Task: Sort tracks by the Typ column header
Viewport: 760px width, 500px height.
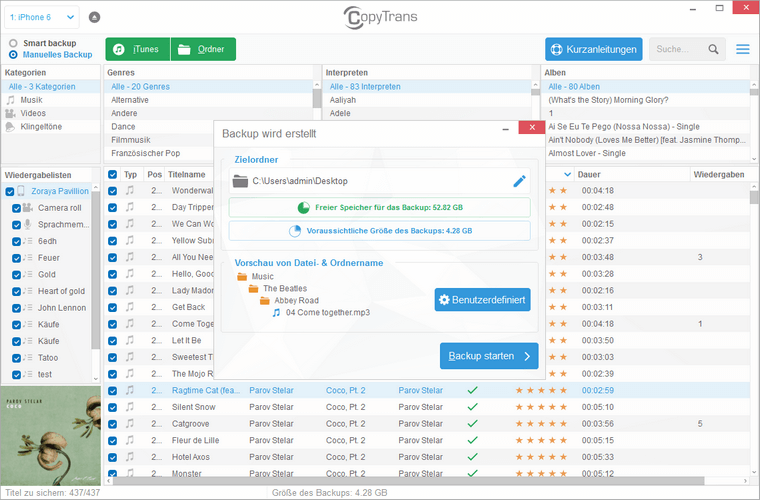Action: click(130, 174)
